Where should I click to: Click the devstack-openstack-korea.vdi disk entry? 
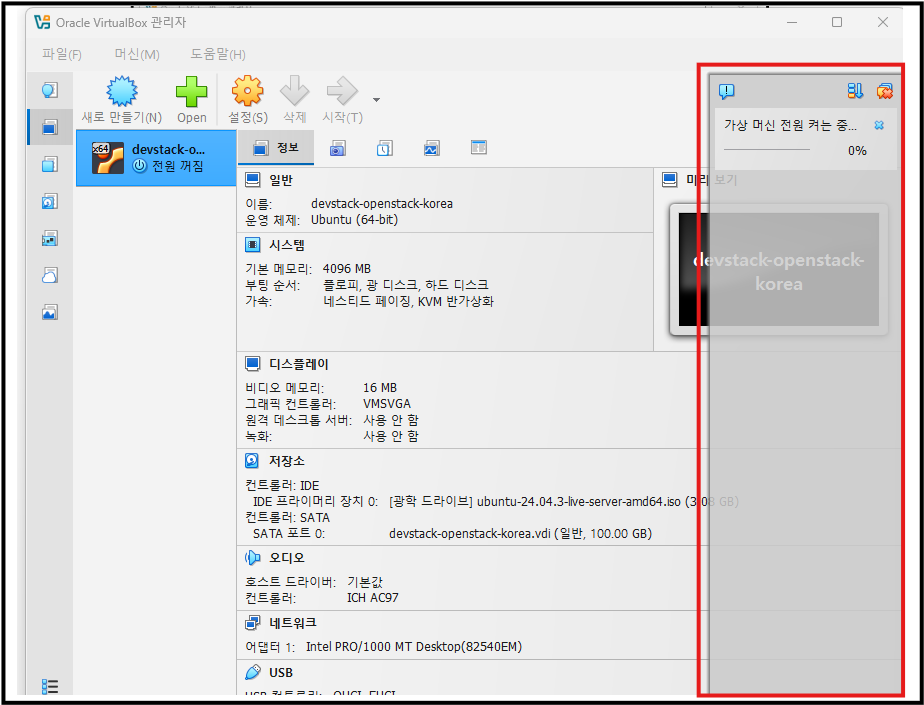point(520,533)
